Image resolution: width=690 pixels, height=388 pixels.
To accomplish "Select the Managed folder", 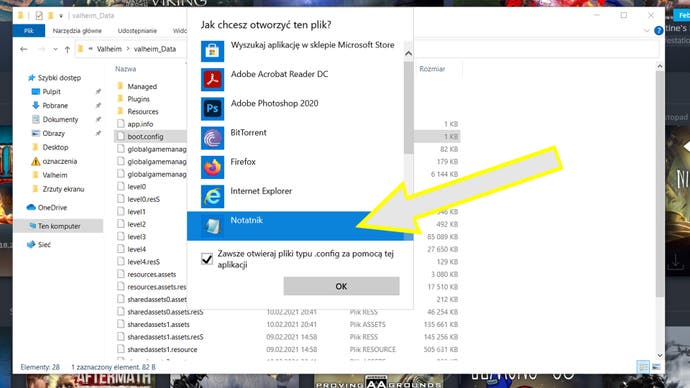I will tap(142, 87).
